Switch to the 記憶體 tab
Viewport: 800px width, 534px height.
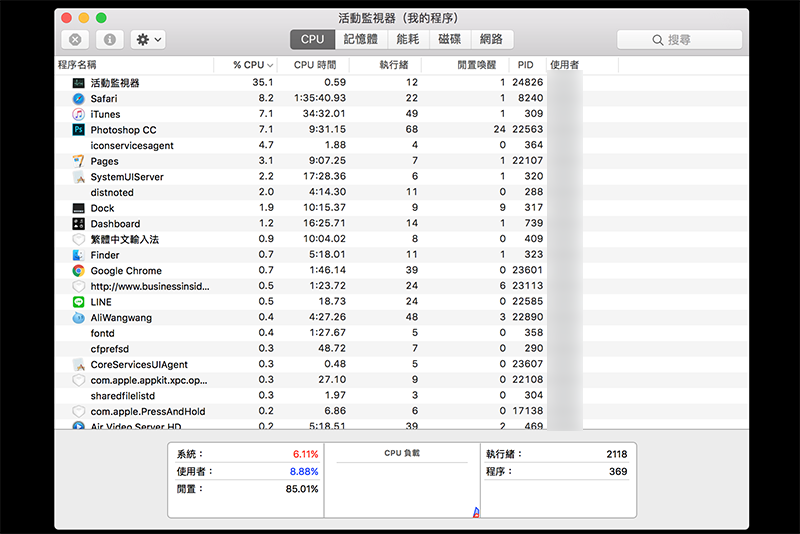[x=361, y=40]
